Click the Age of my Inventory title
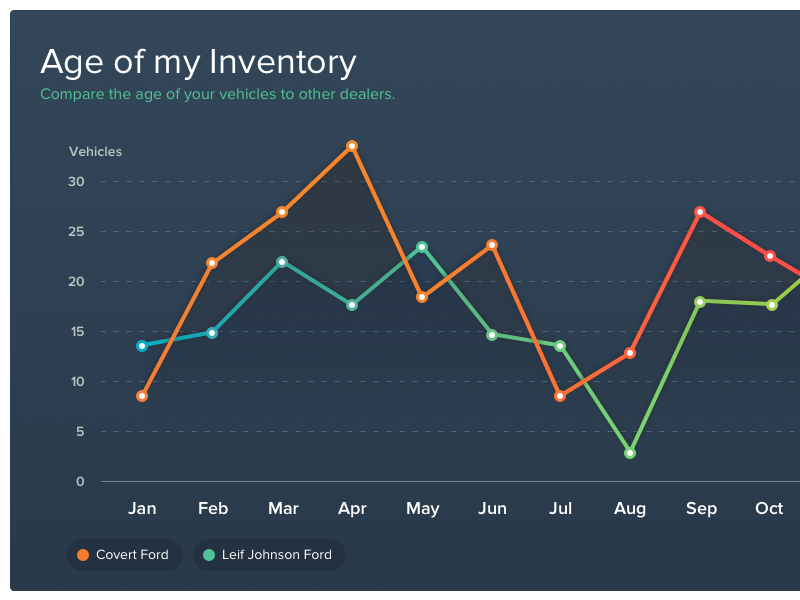The image size is (800, 600). click(x=198, y=62)
